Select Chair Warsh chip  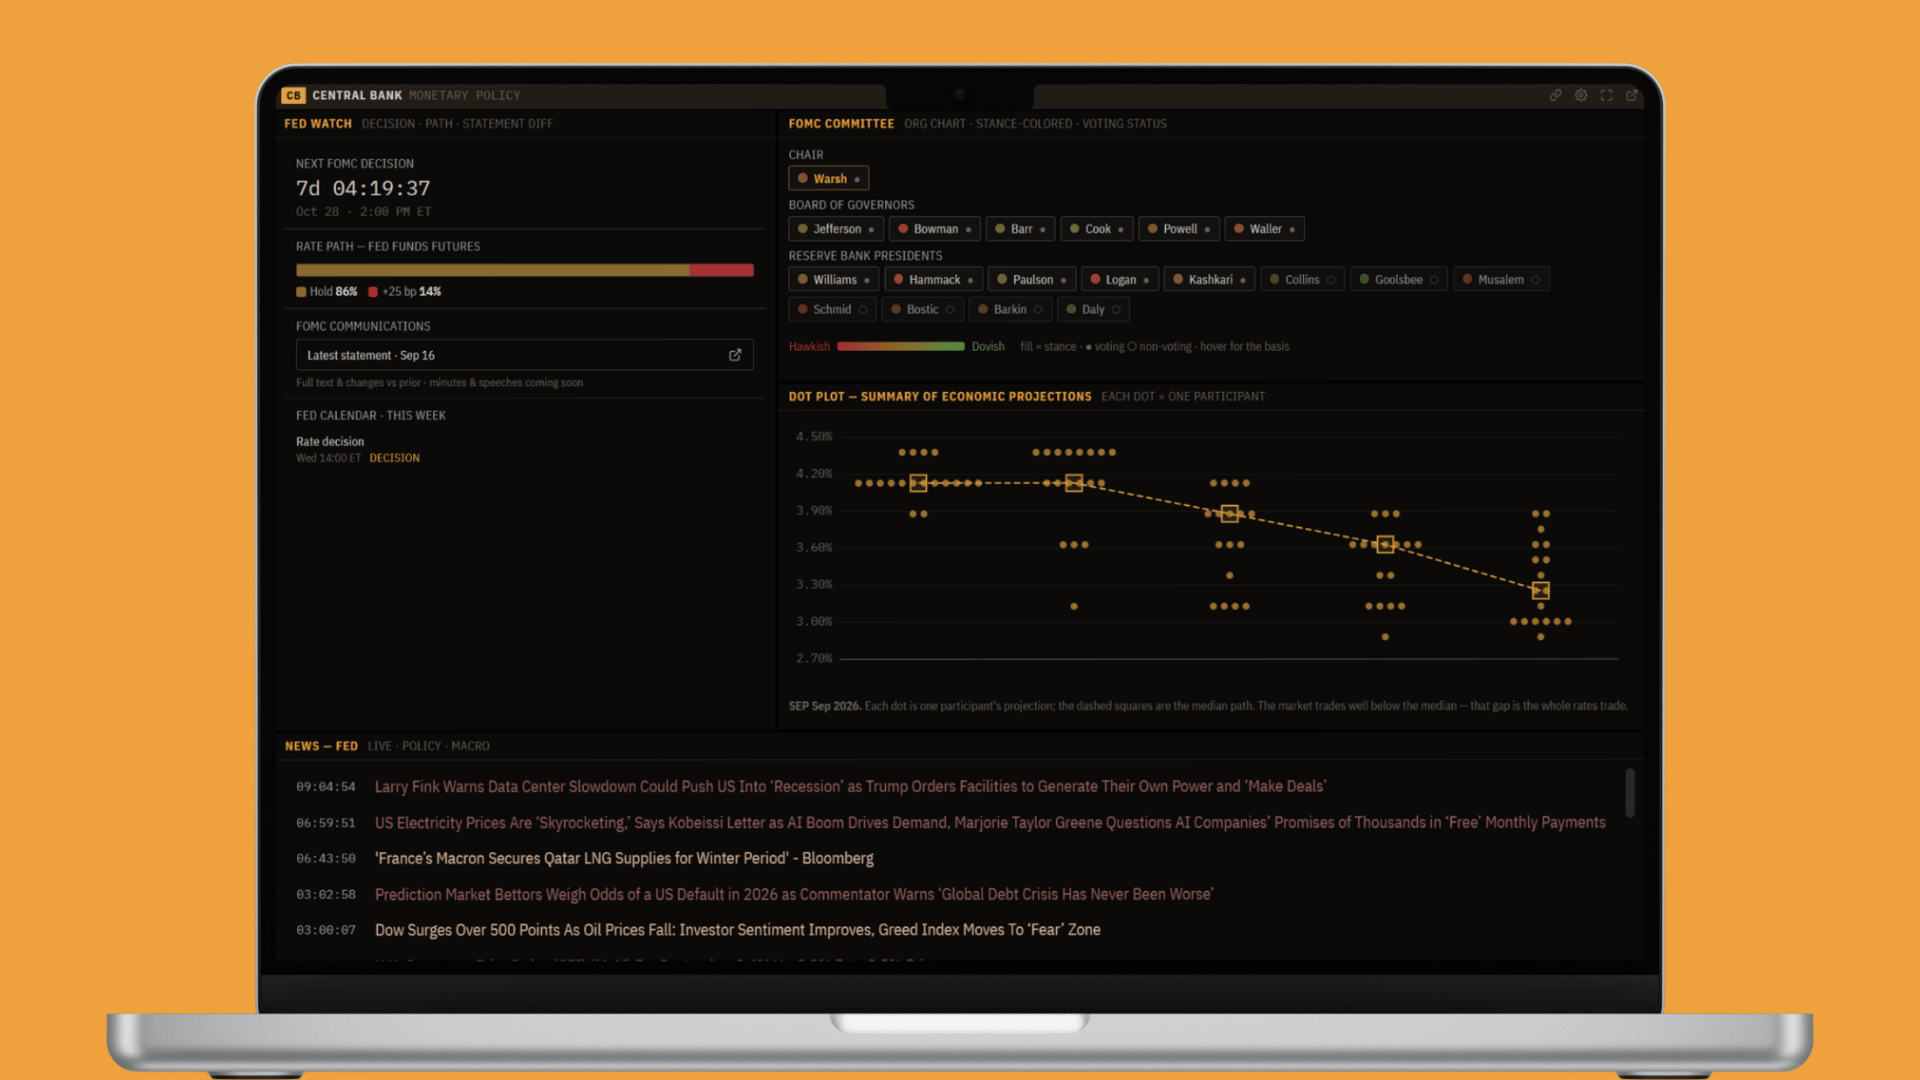pyautogui.click(x=828, y=178)
